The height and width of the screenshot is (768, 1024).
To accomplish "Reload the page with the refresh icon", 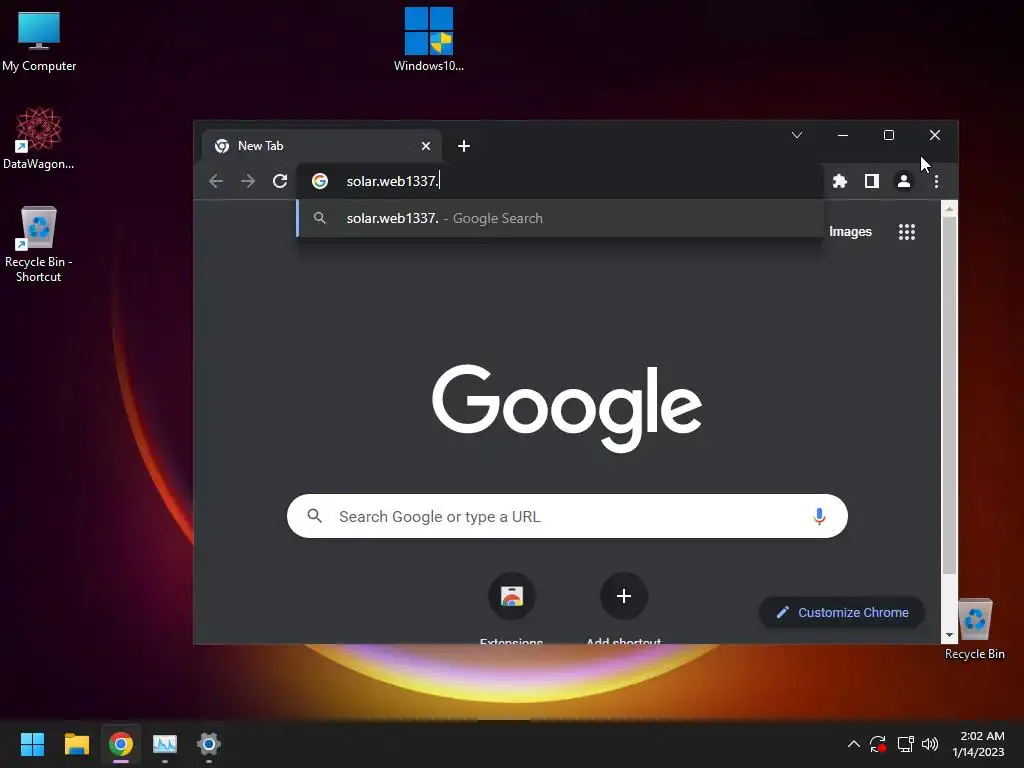I will [x=280, y=181].
